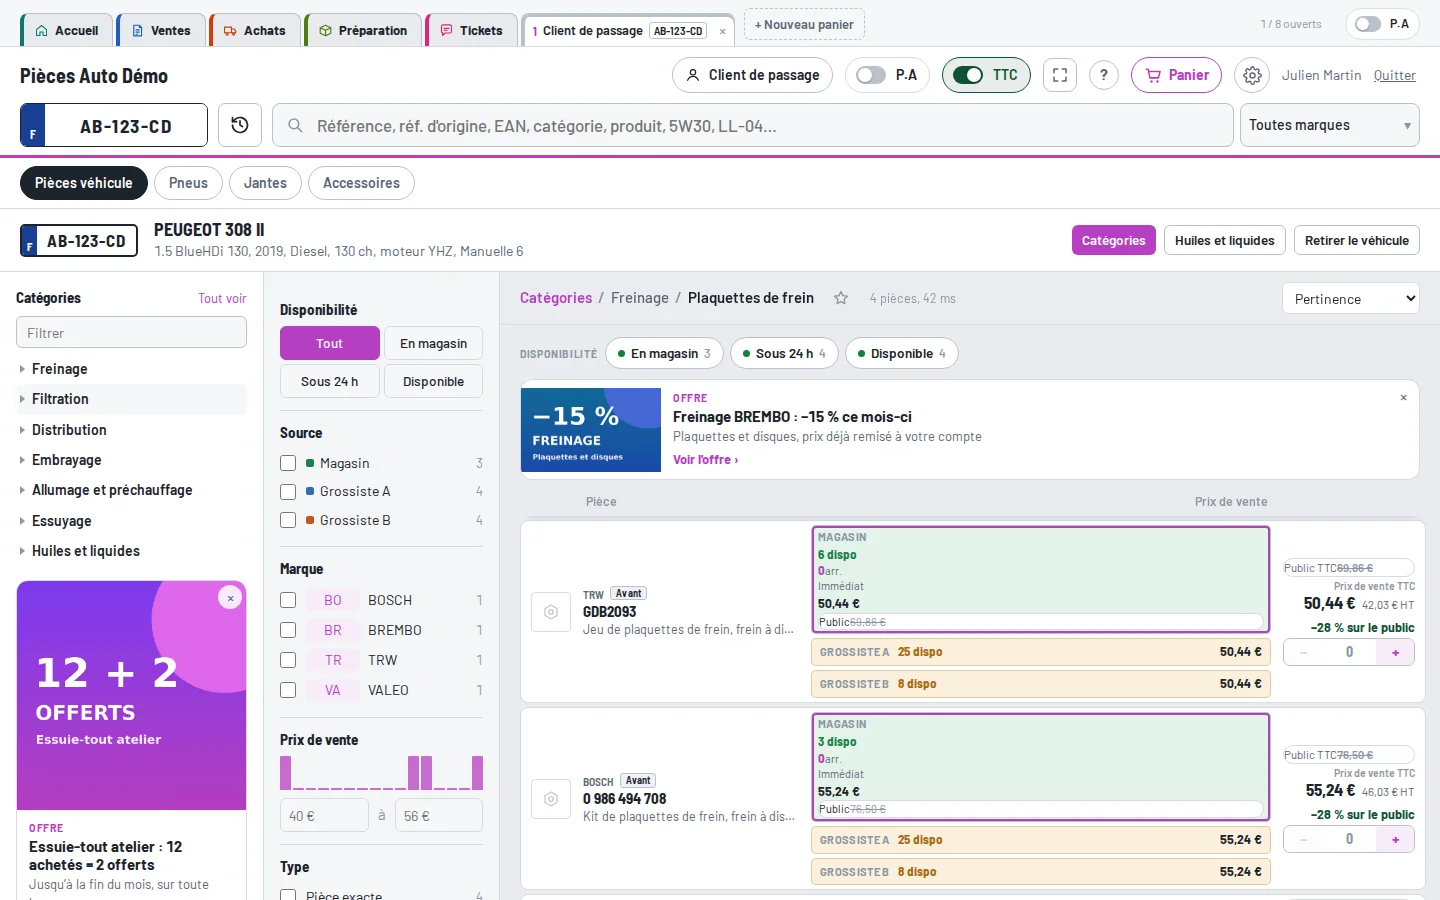Open the Toutes marques dropdown

(1330, 126)
